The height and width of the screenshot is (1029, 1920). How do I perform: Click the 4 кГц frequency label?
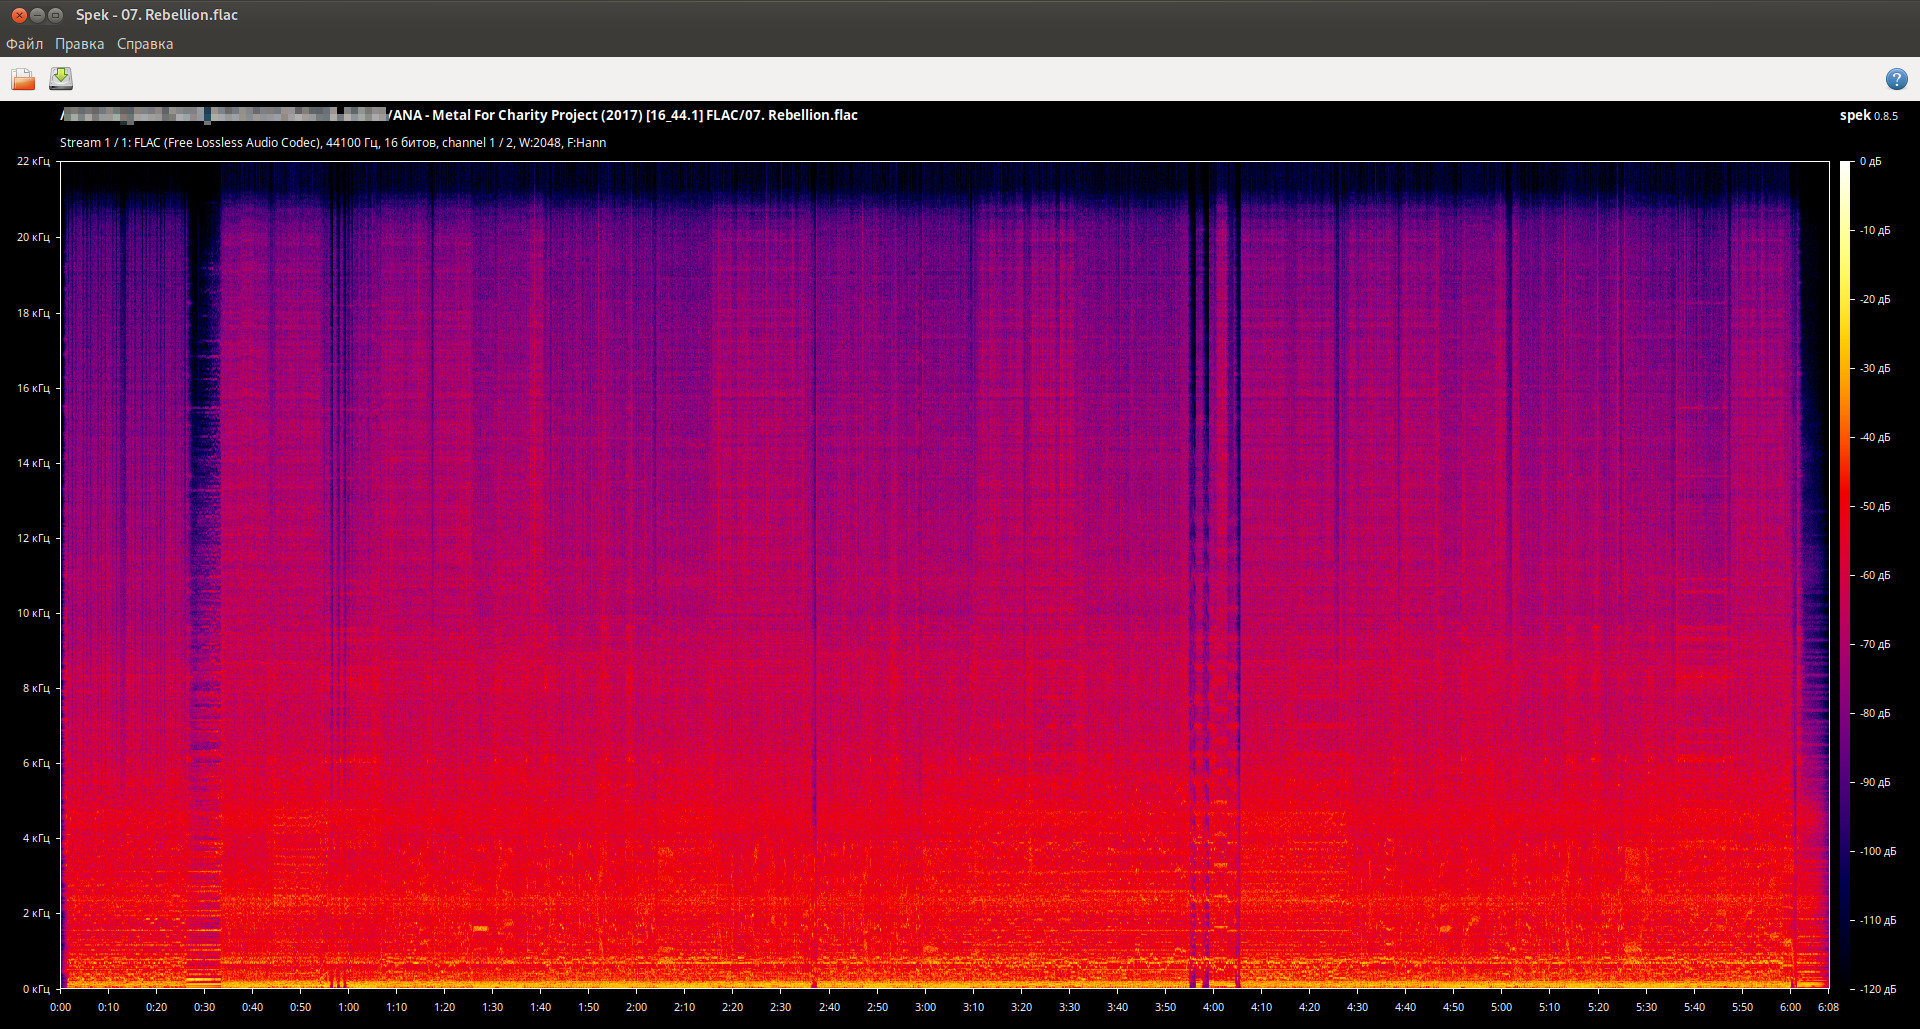tap(36, 838)
